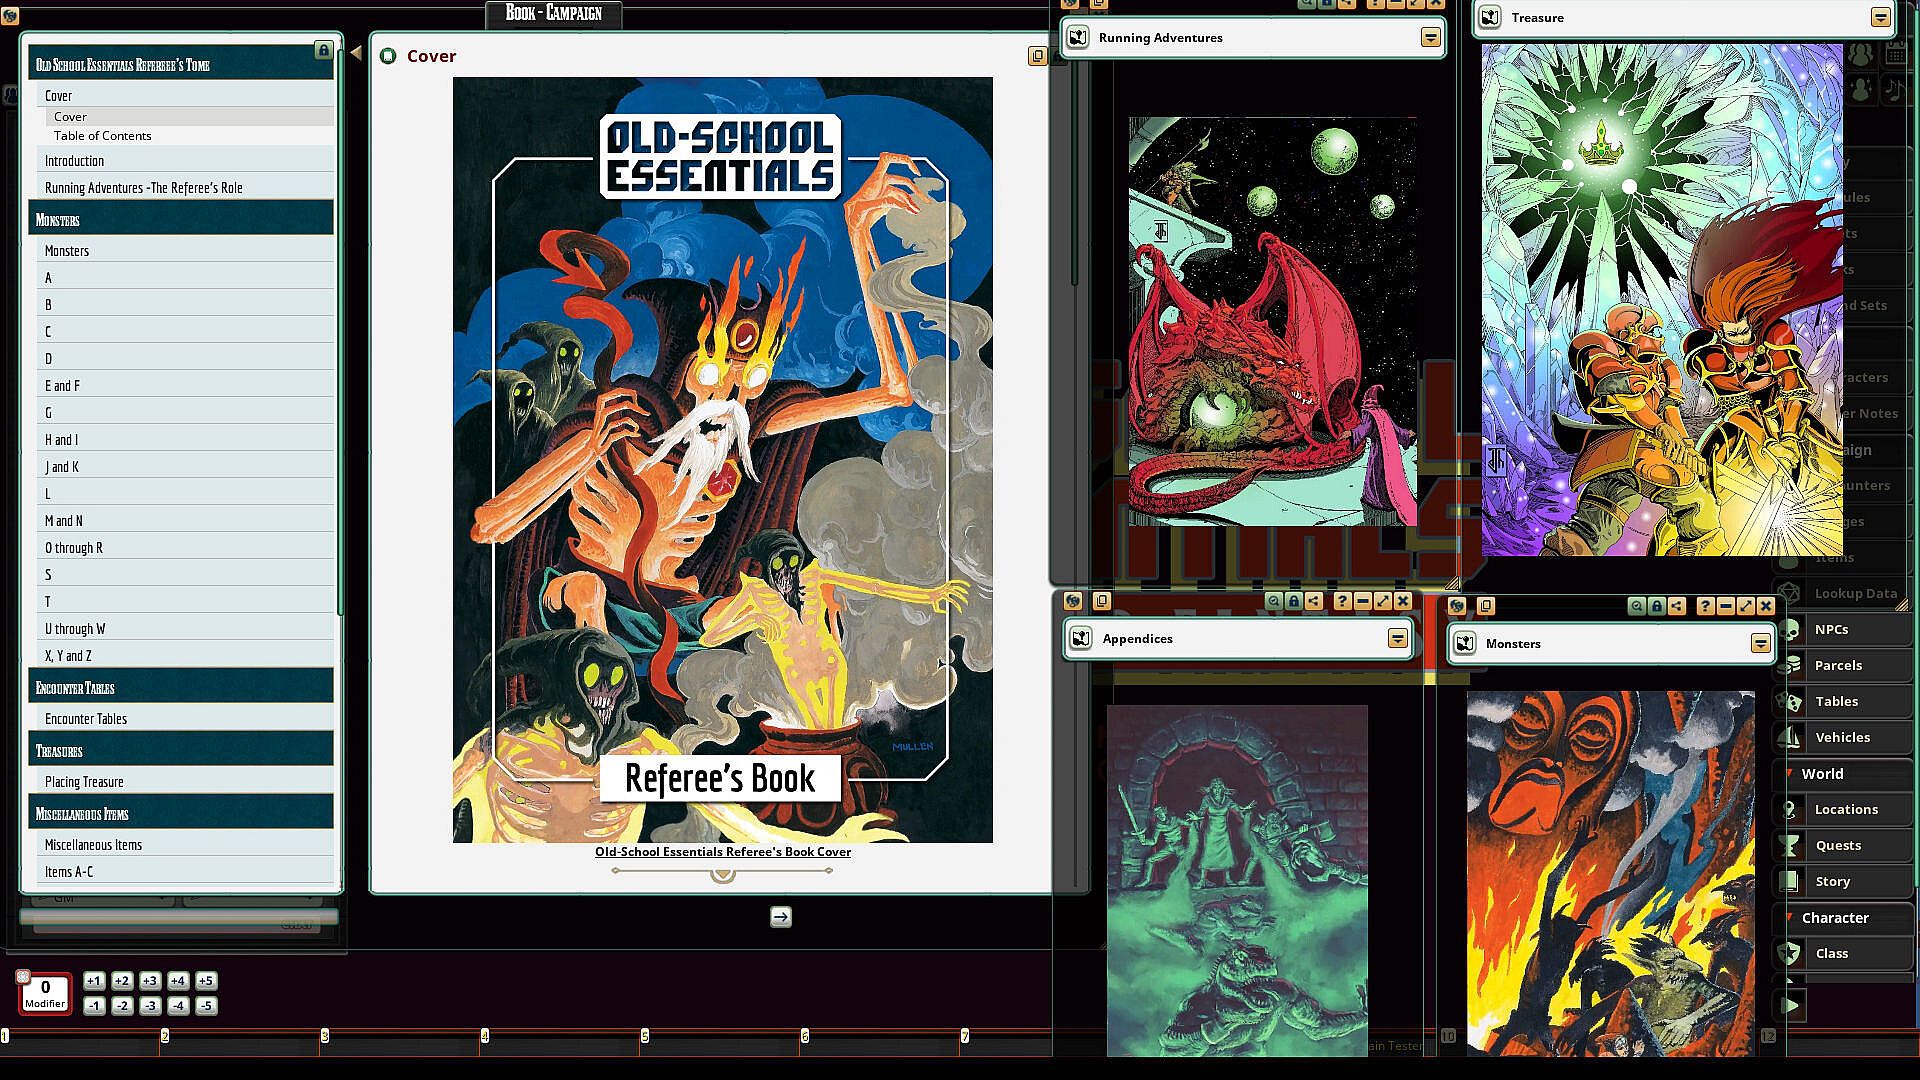Screen dimensions: 1920x1080
Task: Open Quests from the sidebar
Action: tap(1838, 845)
